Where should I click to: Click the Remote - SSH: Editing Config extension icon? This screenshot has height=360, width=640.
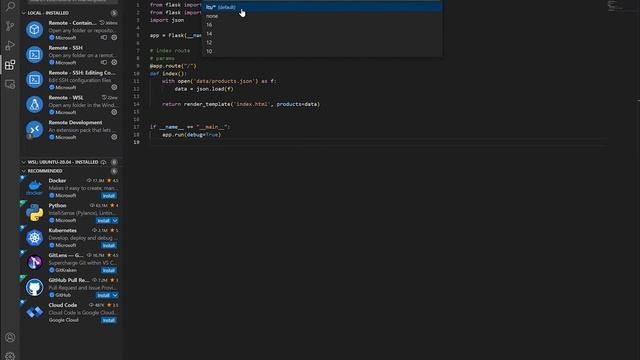coord(34,79)
